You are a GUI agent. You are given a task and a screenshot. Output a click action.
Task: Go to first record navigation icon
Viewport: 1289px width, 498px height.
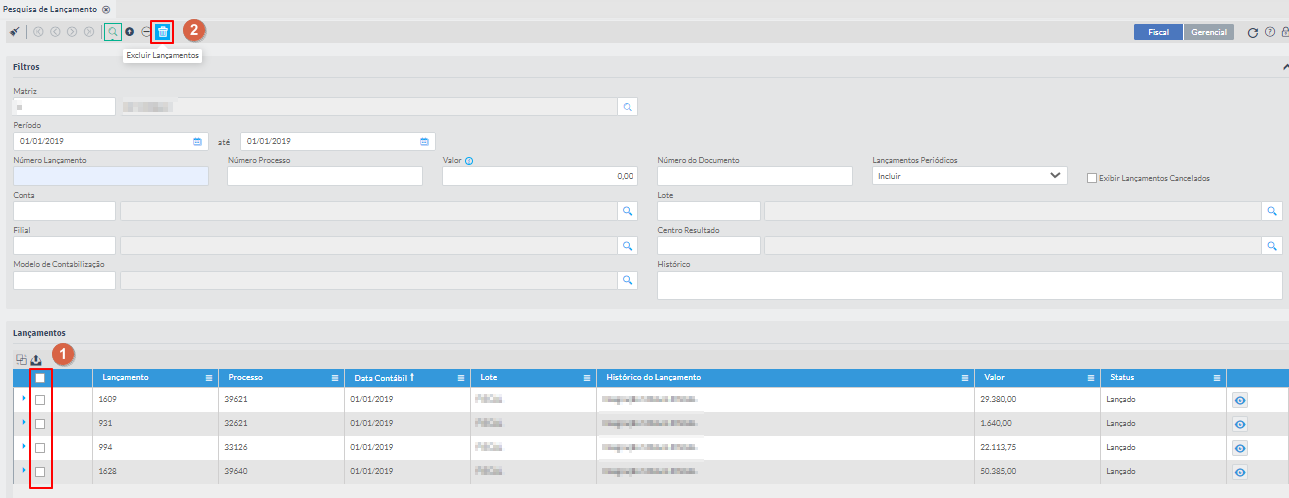(x=38, y=32)
